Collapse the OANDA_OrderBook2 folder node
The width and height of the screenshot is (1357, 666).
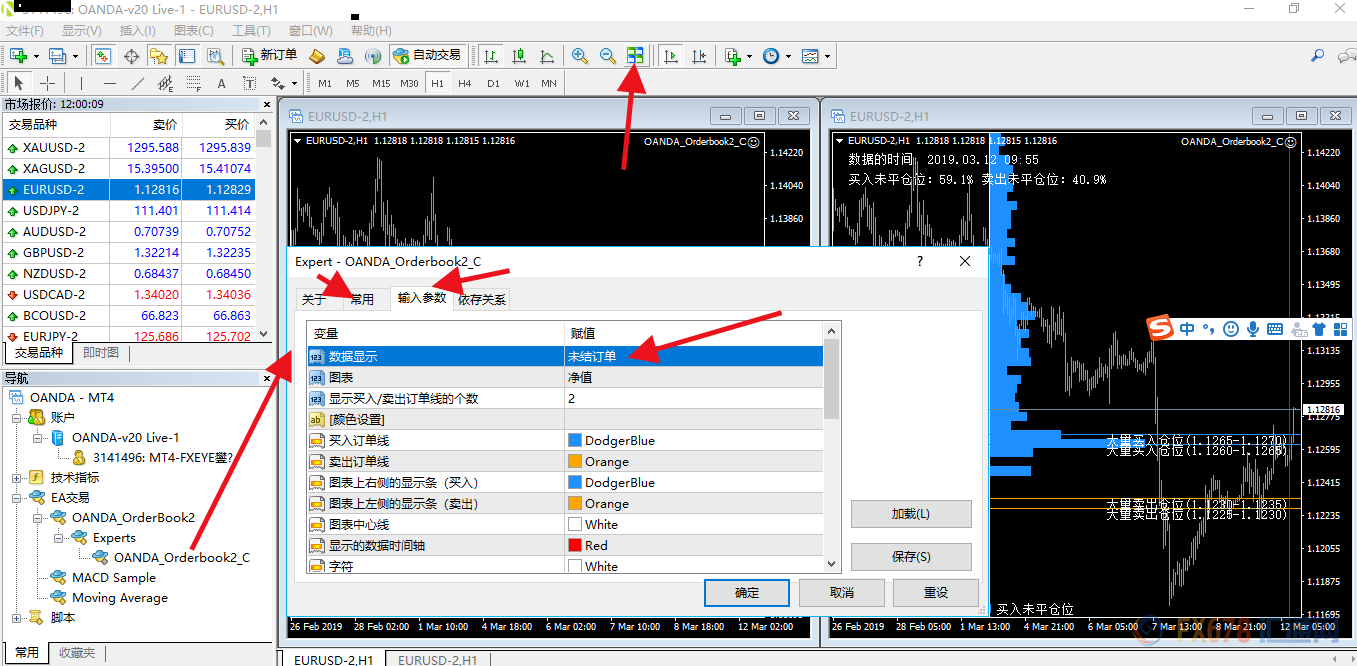pyautogui.click(x=37, y=517)
